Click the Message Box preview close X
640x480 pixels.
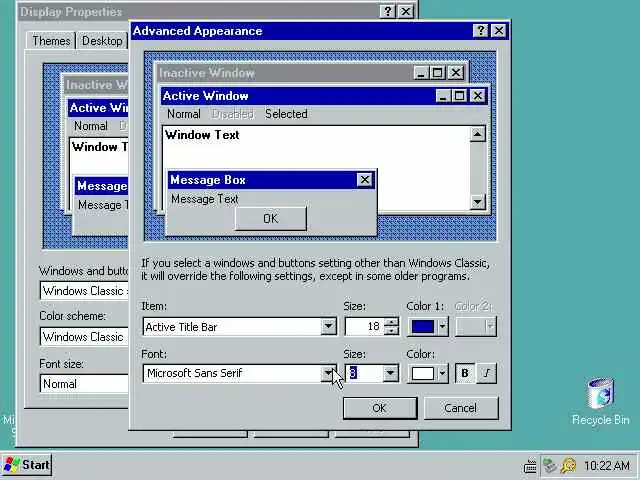(364, 180)
